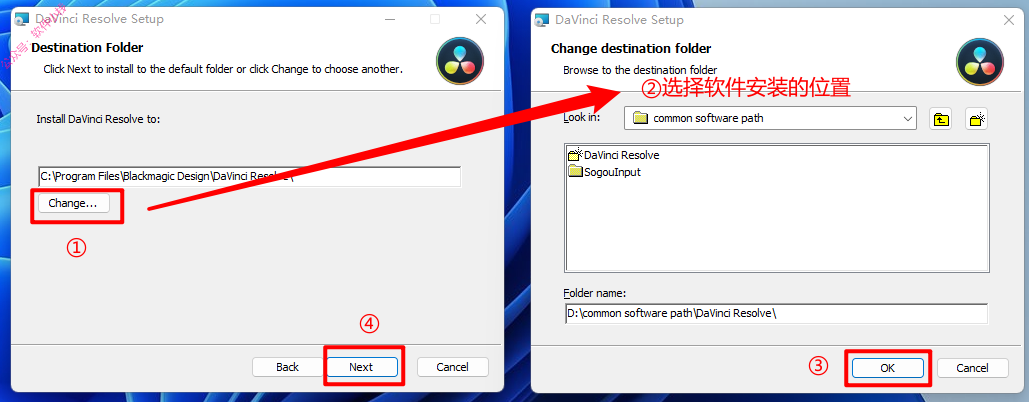
Task: Click the Look in dropdown arrow
Action: [x=908, y=119]
